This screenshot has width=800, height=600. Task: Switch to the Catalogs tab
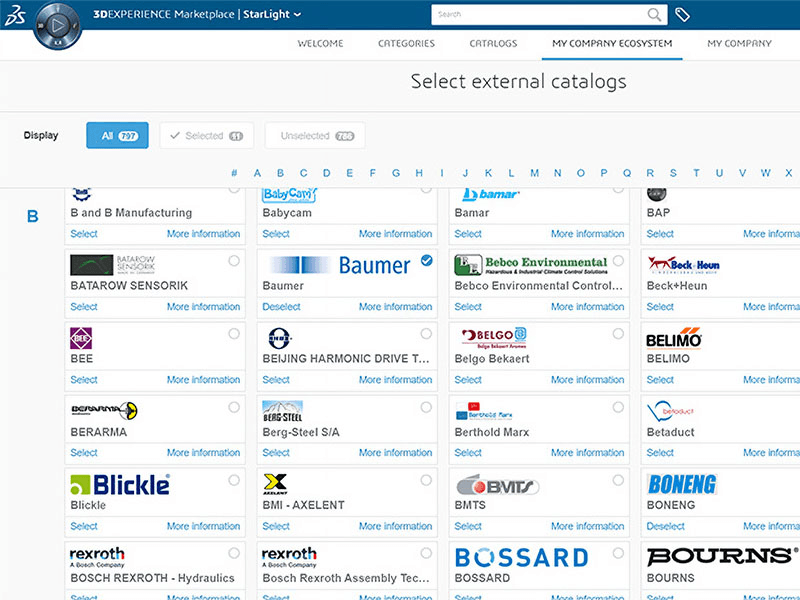(493, 44)
